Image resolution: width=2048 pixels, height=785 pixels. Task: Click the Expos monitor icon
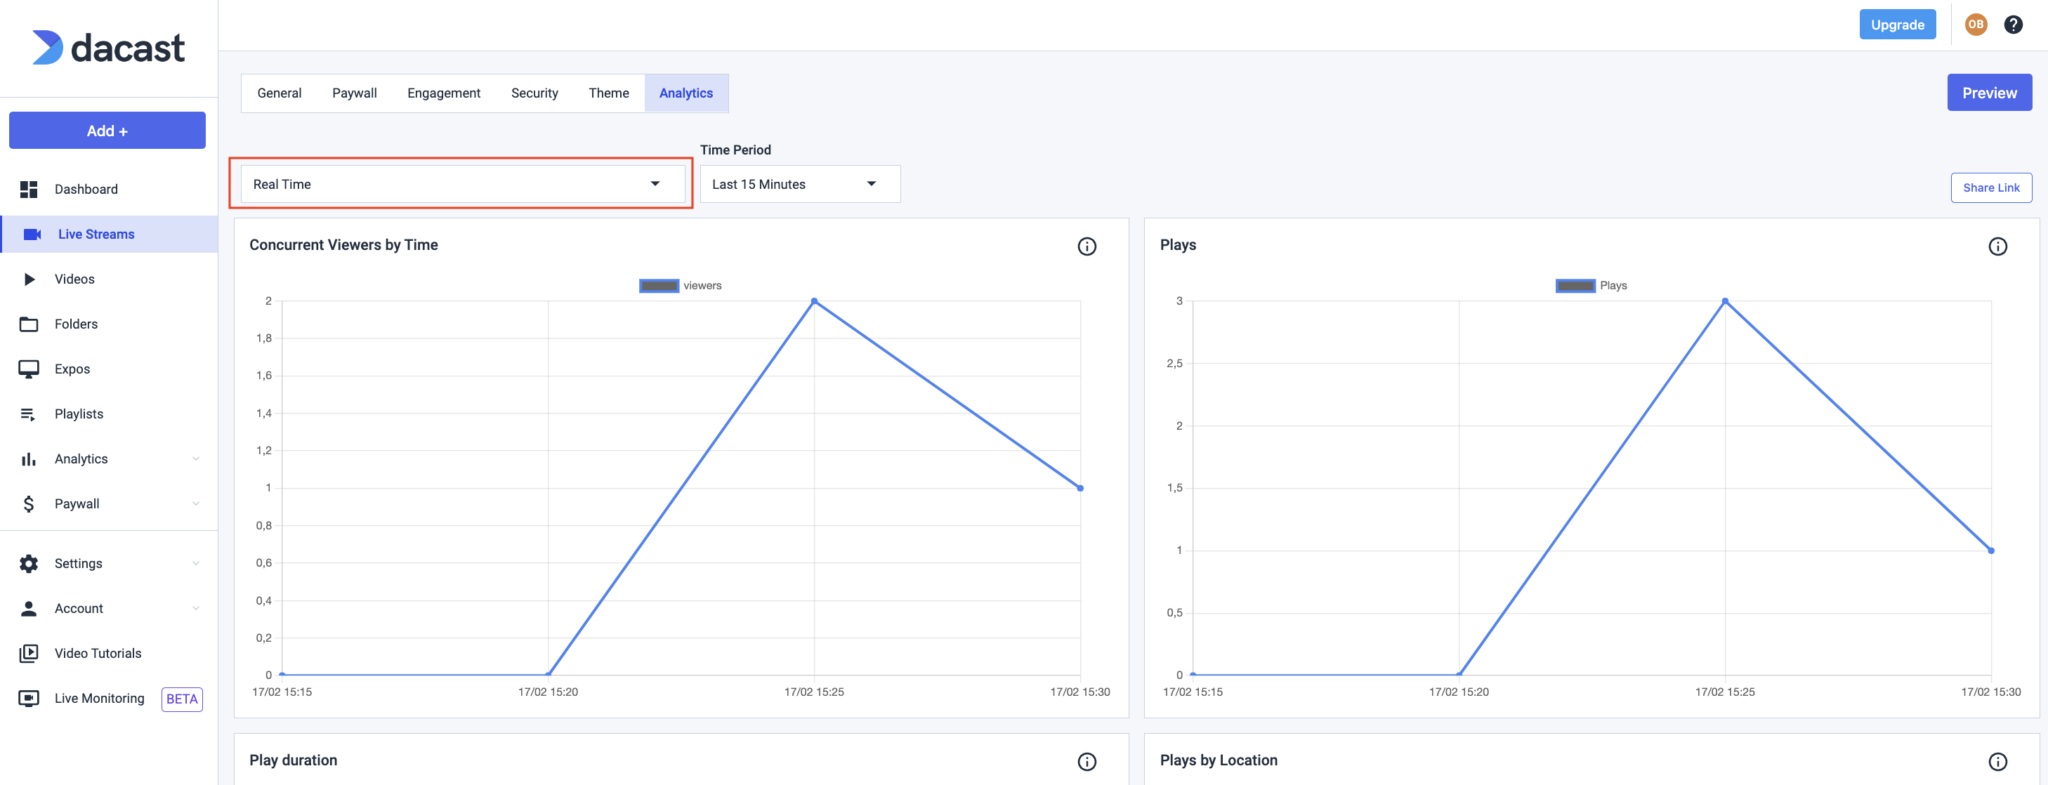29,369
